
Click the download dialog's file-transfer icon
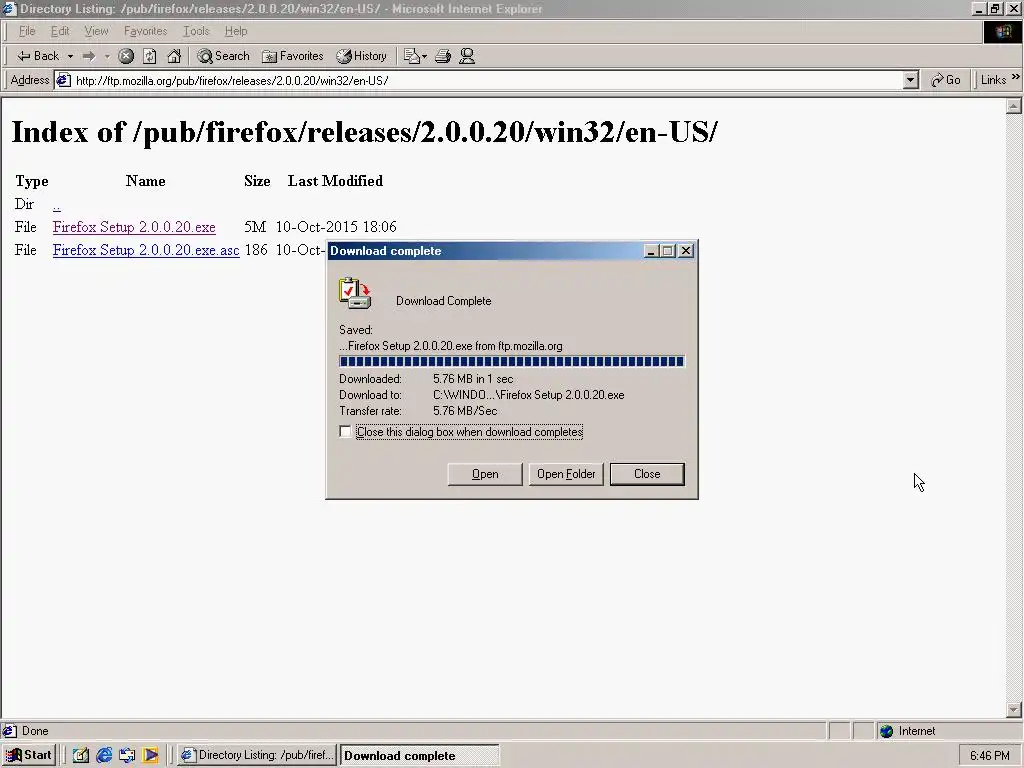pos(355,293)
